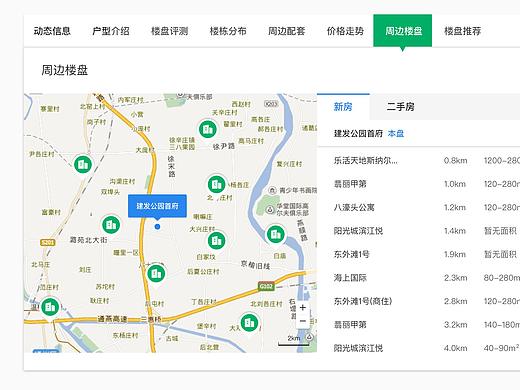Screen dimensions: 520x390
Task: Open the 楼盘评测 tab
Action: [169, 31]
